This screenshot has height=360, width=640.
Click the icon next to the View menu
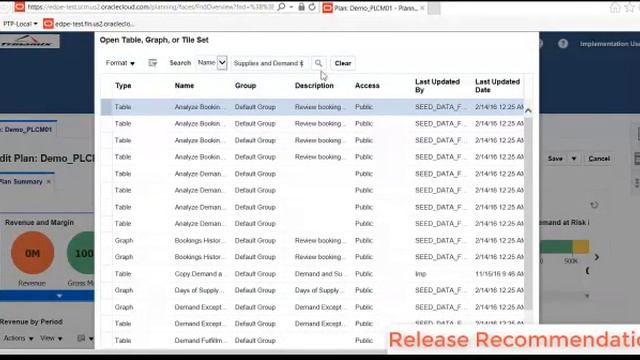coord(82,338)
